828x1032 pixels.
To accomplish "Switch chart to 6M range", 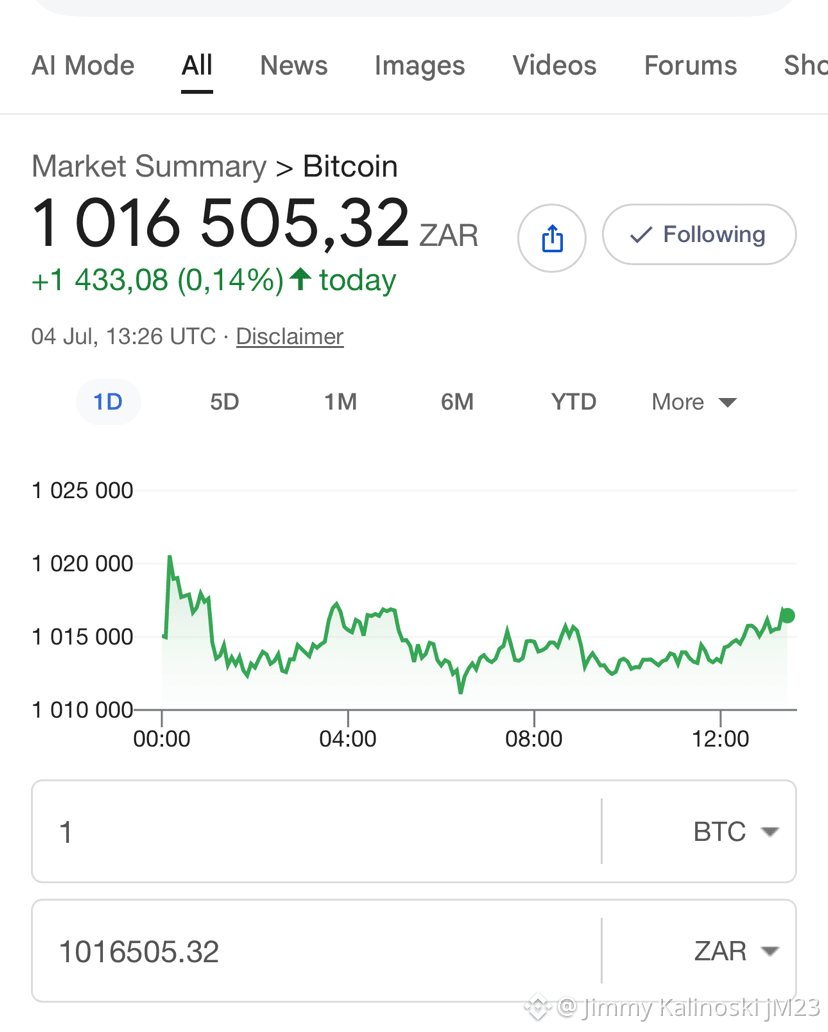I will point(457,401).
